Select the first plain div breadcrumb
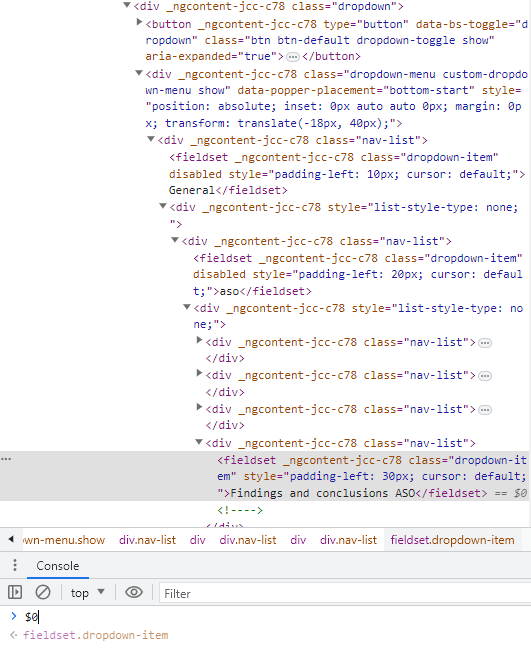The image size is (531, 650). tap(198, 540)
